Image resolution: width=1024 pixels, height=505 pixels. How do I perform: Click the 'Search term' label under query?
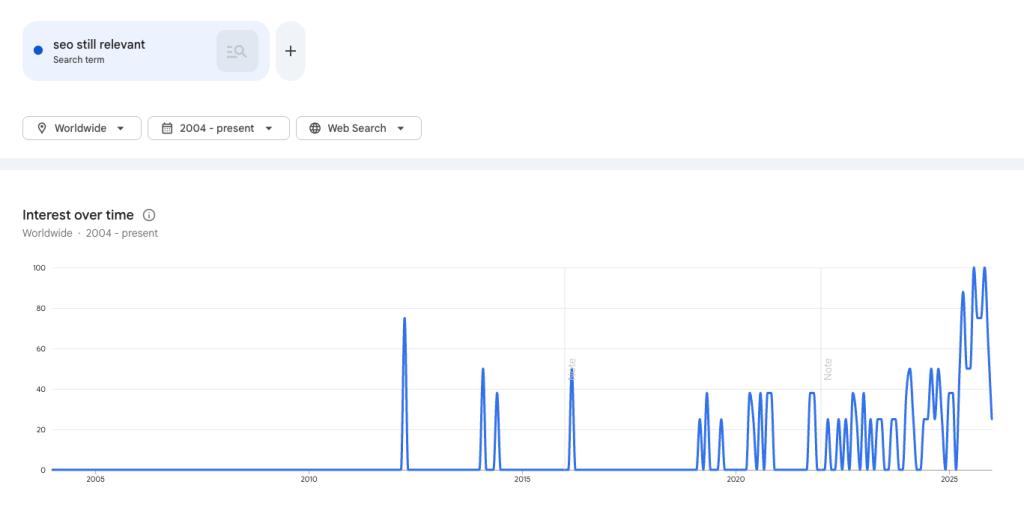[x=79, y=60]
